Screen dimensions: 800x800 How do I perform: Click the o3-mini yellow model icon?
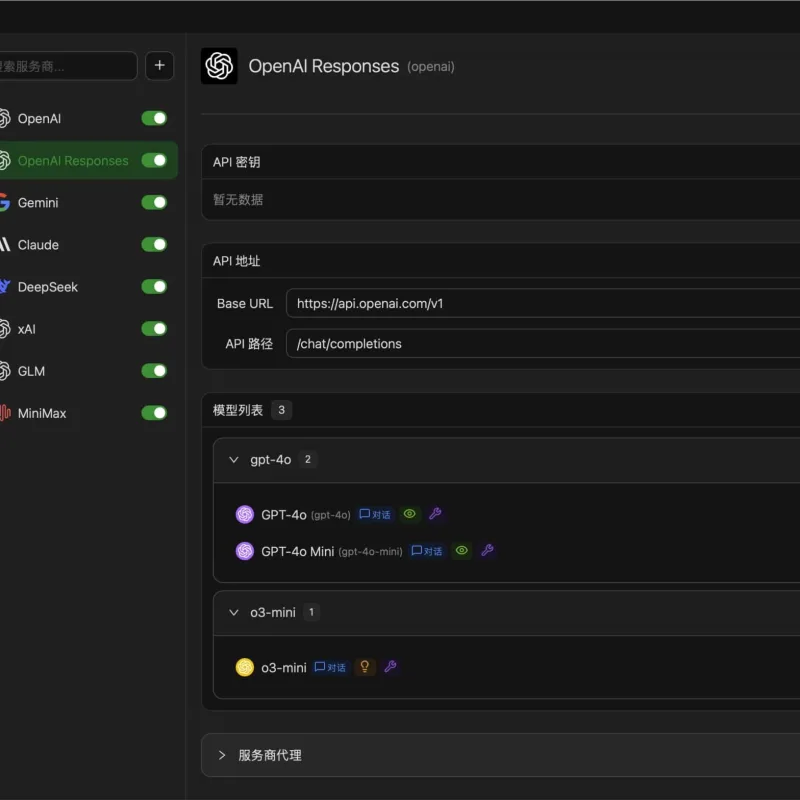click(x=245, y=667)
